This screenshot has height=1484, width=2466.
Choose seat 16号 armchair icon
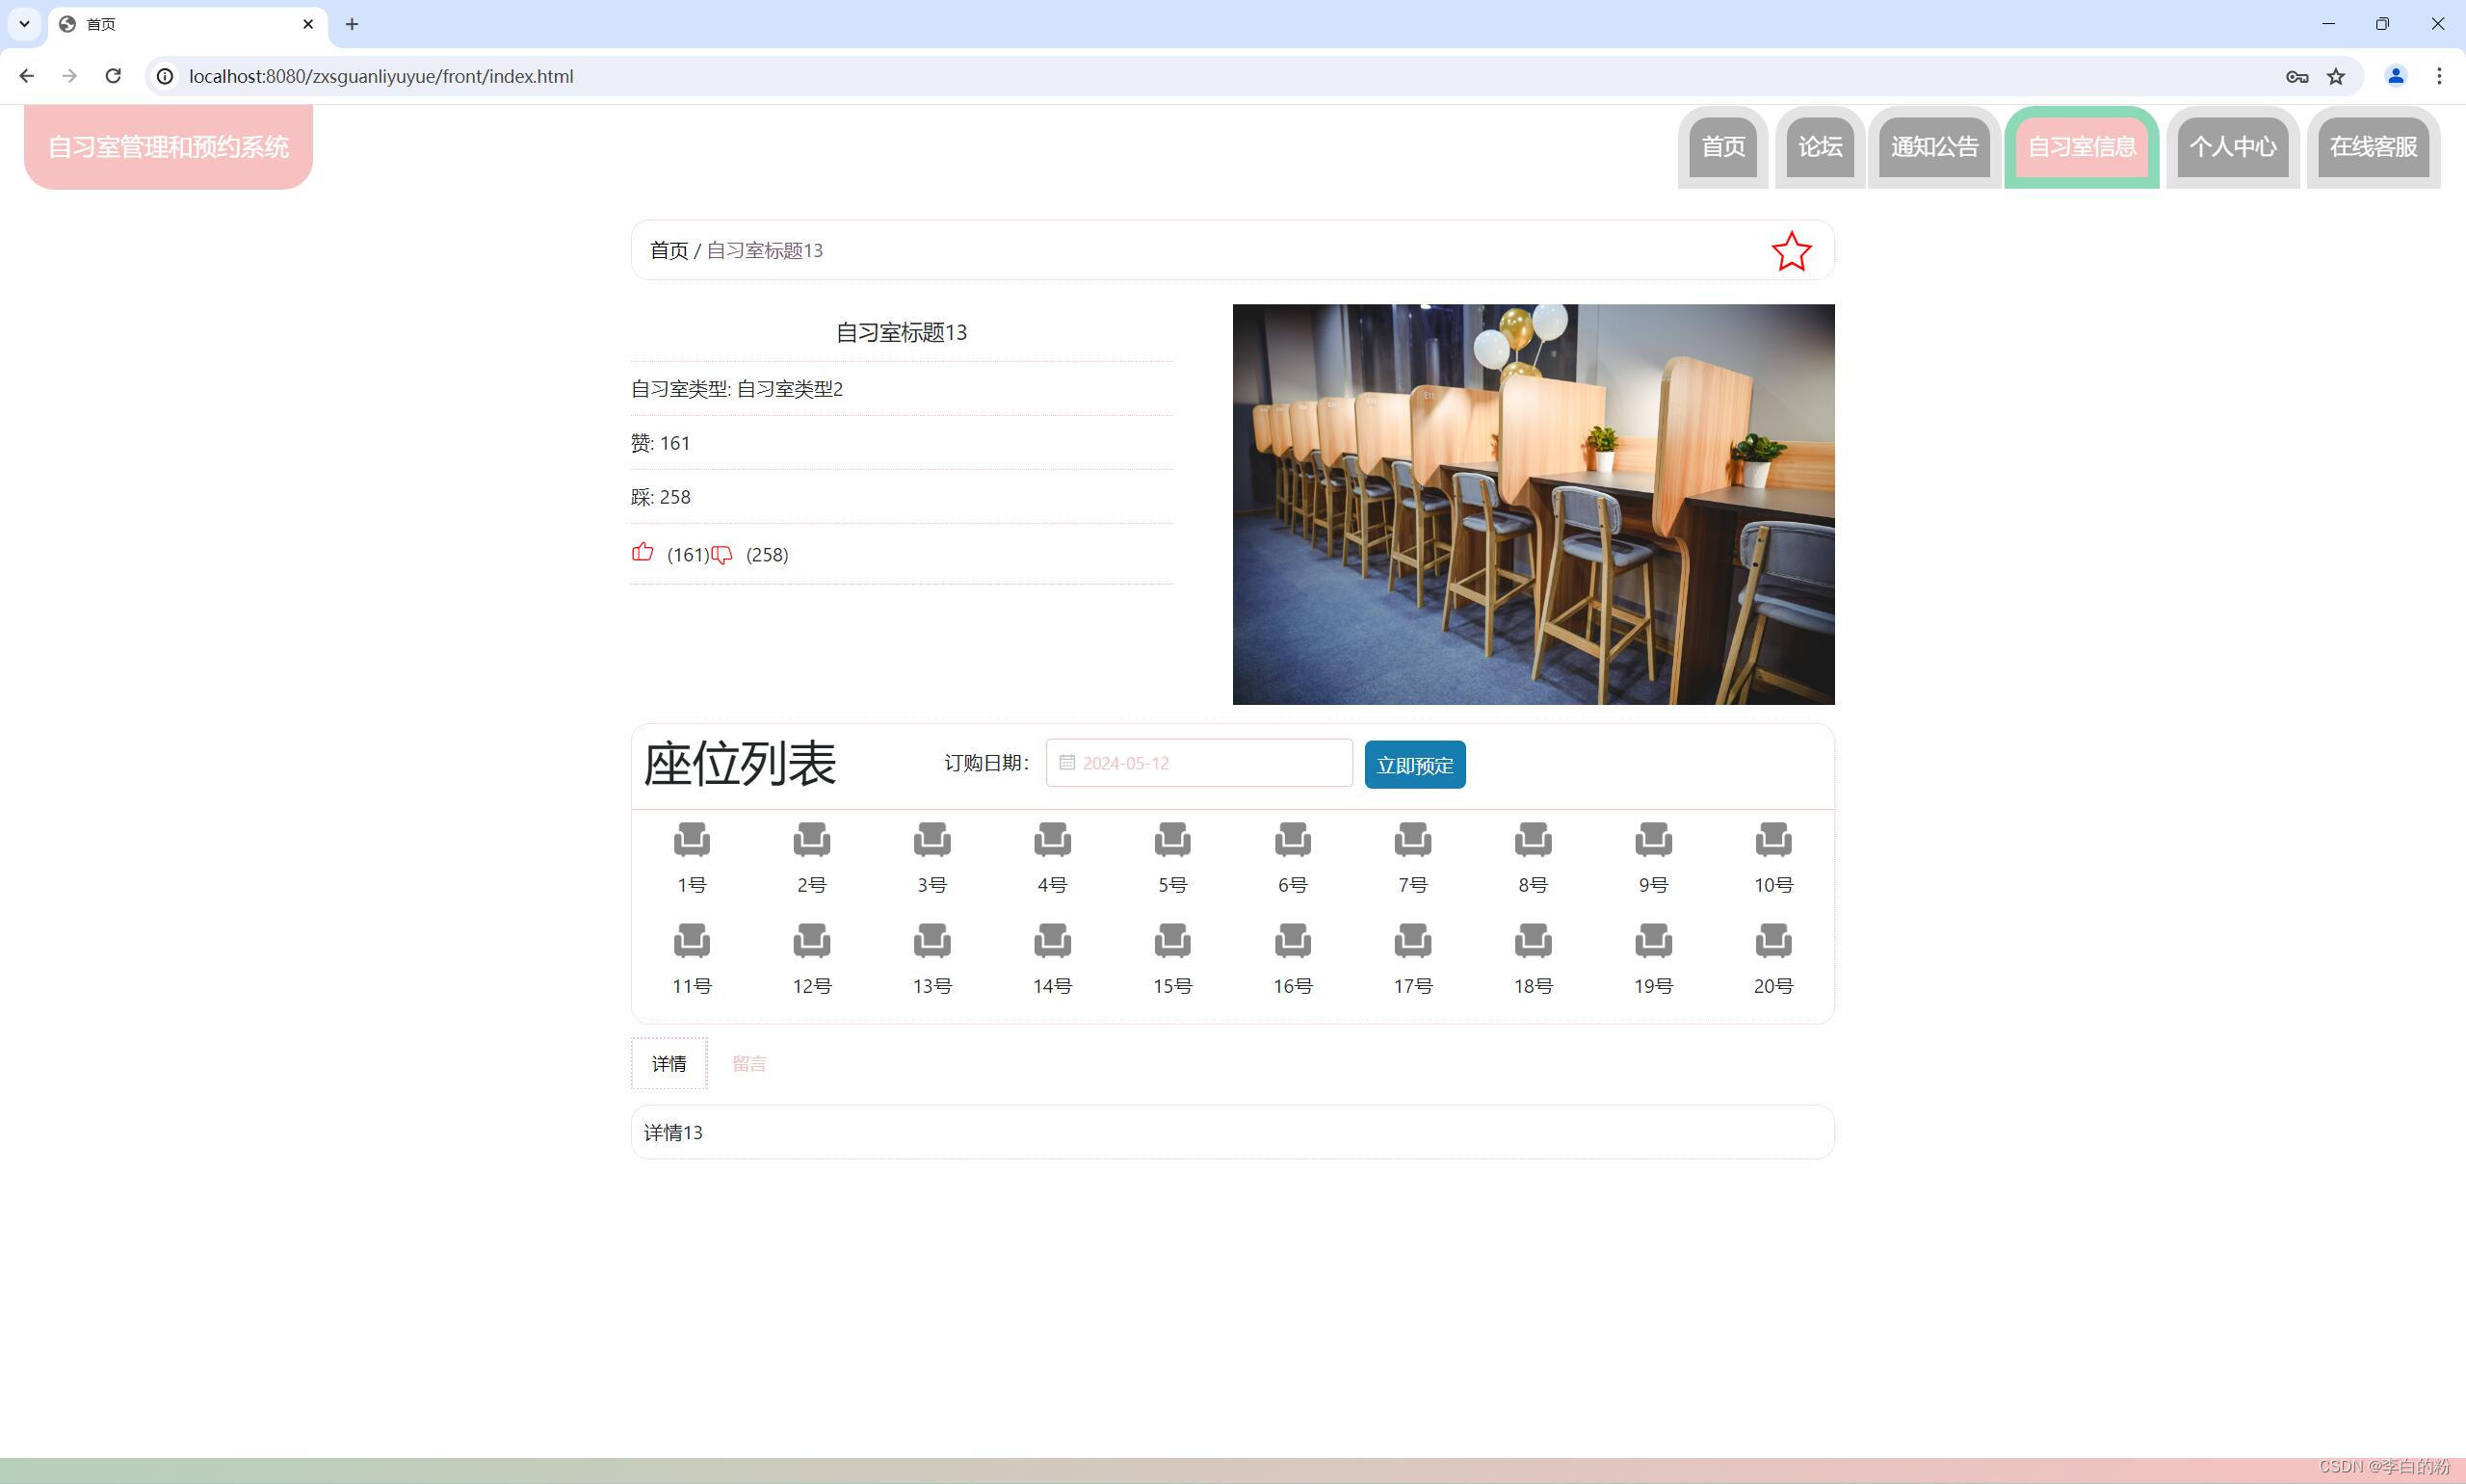pyautogui.click(x=1292, y=941)
